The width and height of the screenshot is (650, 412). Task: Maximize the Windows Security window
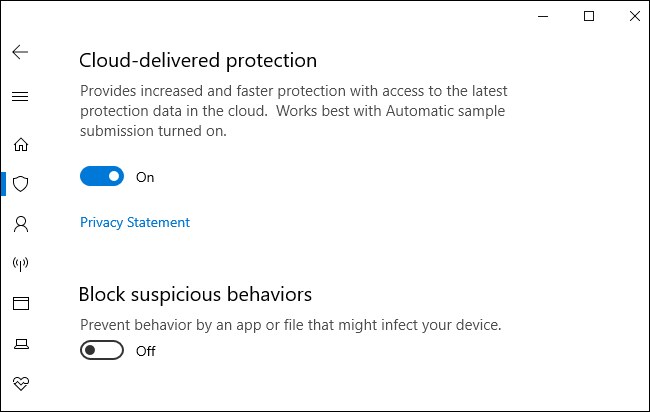click(589, 16)
